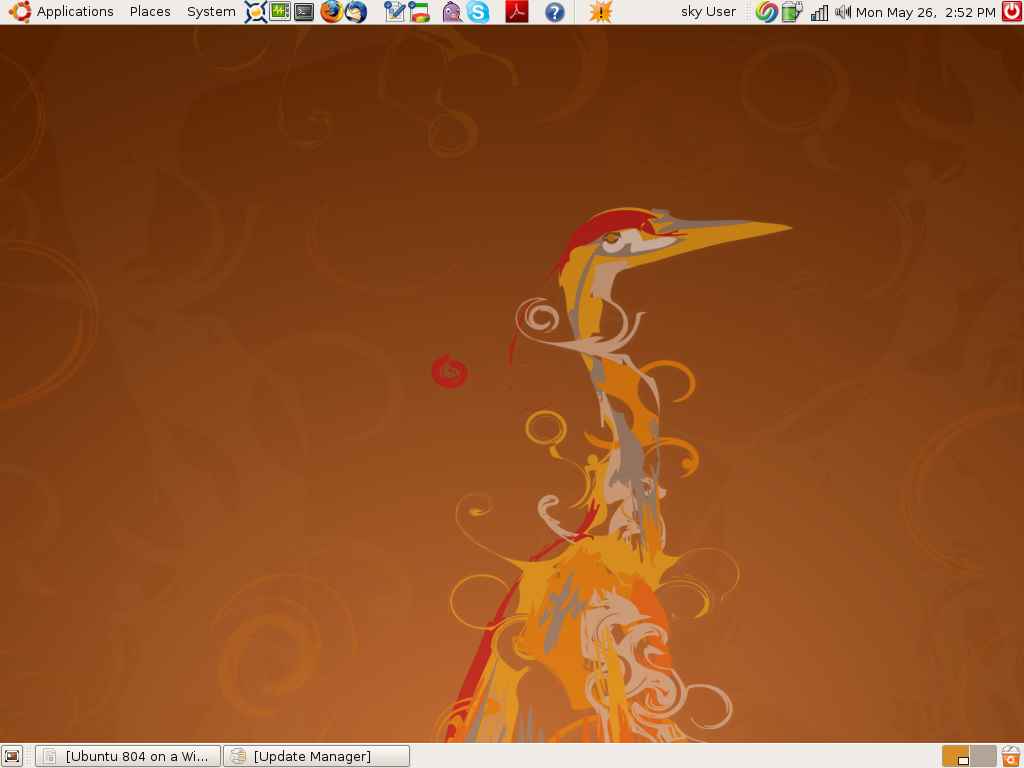Switch to the first workspace
Screen dimensions: 1024x768
click(x=955, y=756)
